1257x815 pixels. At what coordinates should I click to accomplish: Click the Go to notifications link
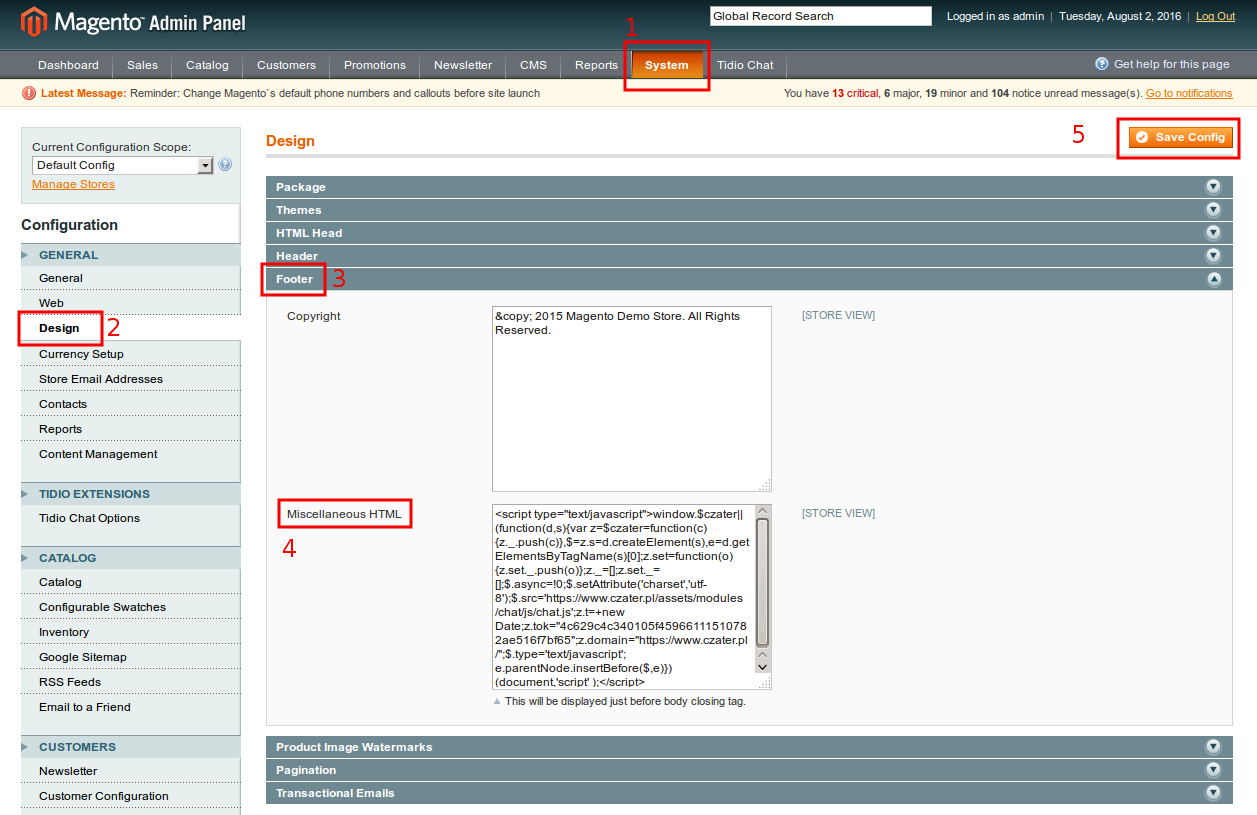[x=1189, y=93]
